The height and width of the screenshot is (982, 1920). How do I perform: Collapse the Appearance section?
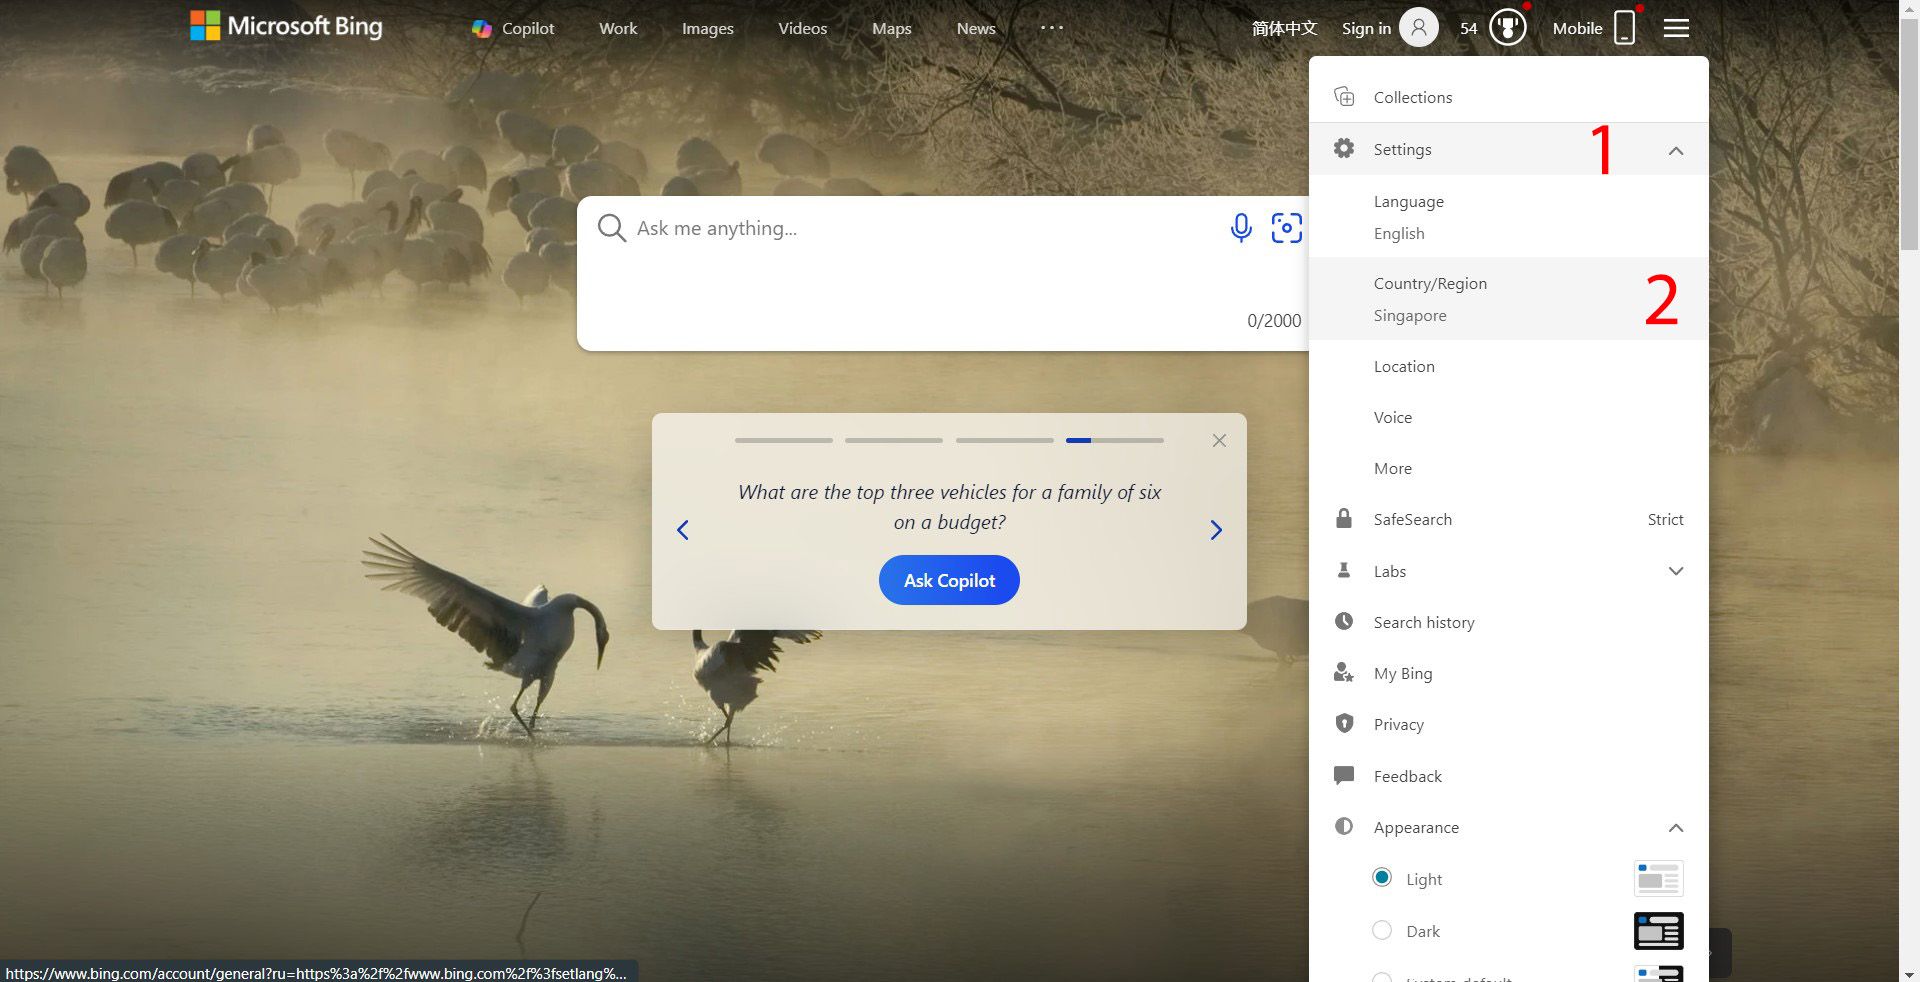[1676, 827]
